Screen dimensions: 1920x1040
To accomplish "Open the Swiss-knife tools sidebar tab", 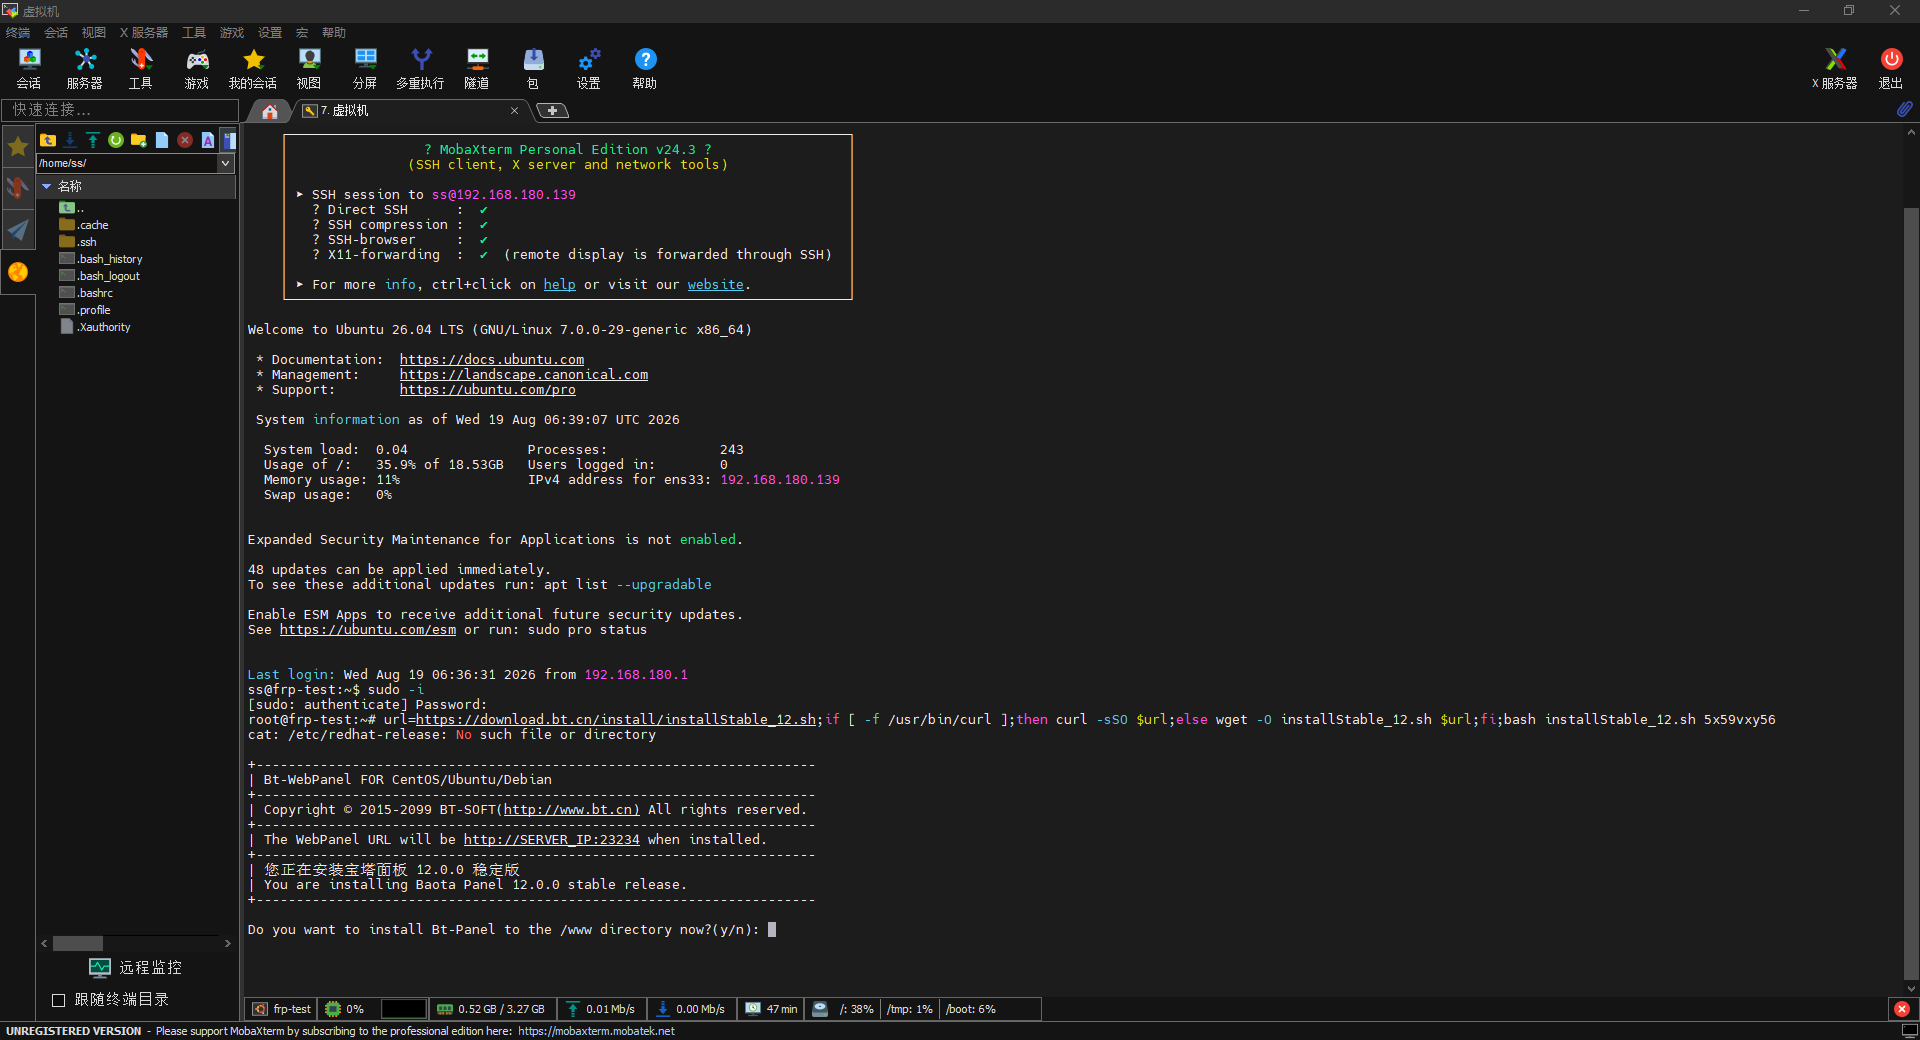I will point(18,188).
